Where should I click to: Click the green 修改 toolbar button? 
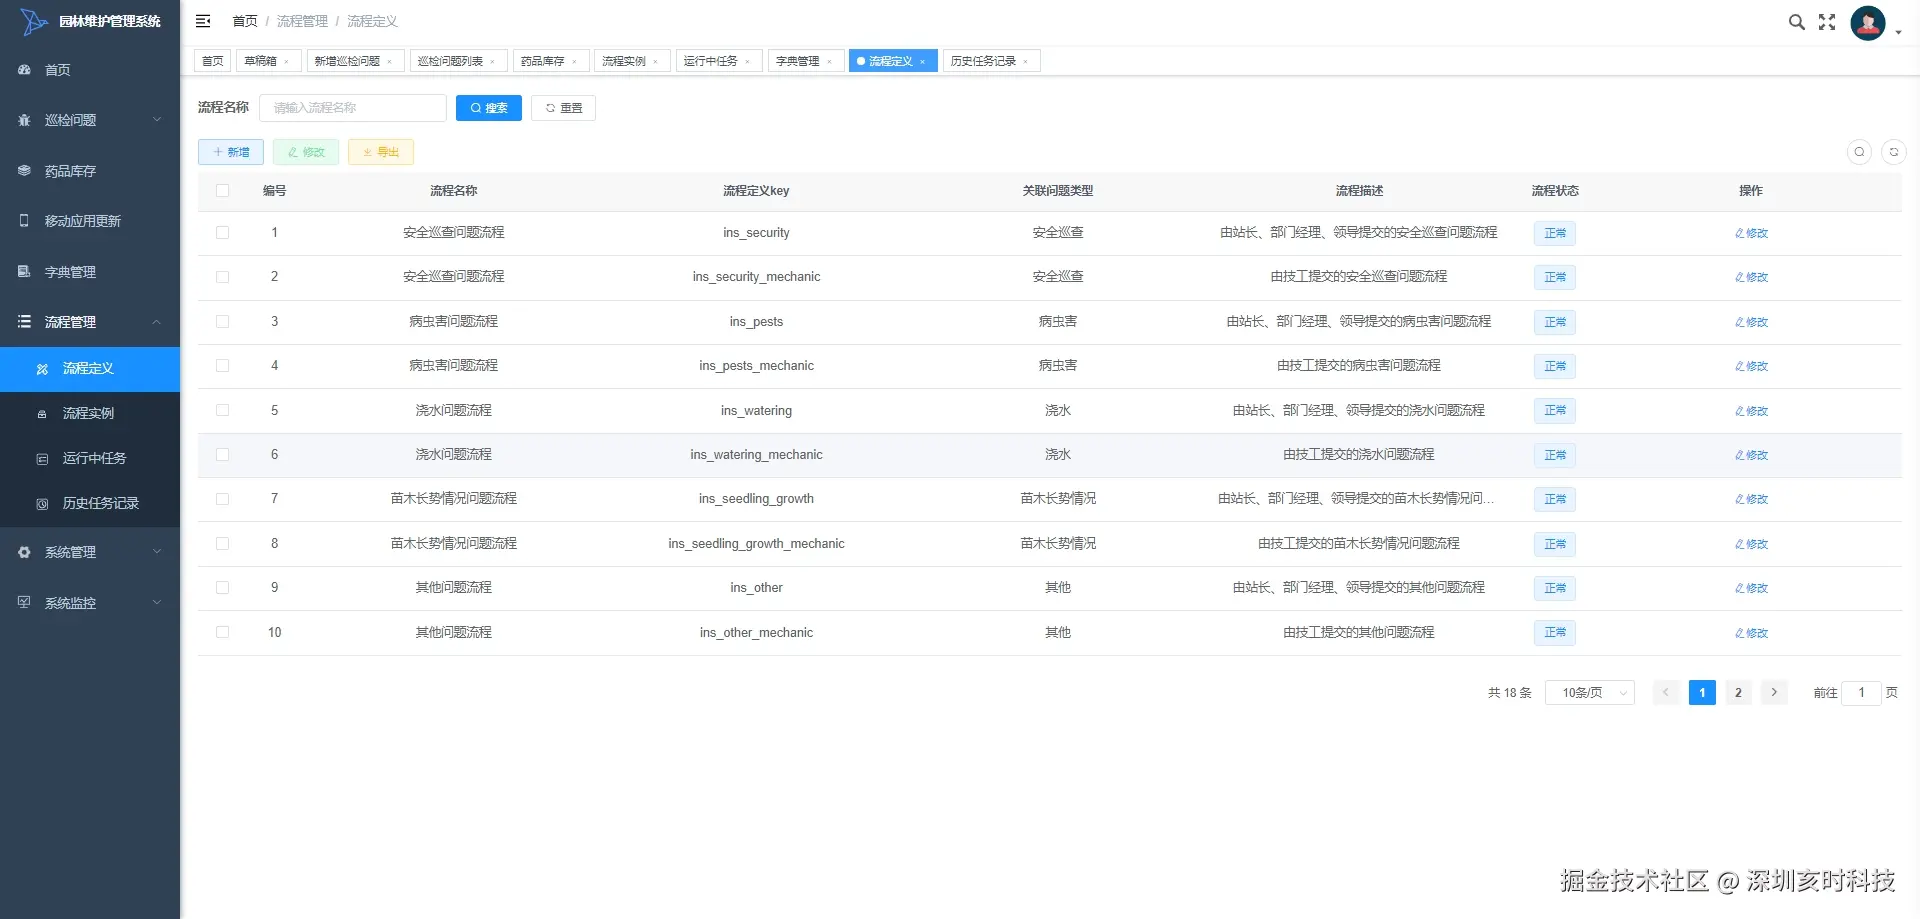point(306,152)
